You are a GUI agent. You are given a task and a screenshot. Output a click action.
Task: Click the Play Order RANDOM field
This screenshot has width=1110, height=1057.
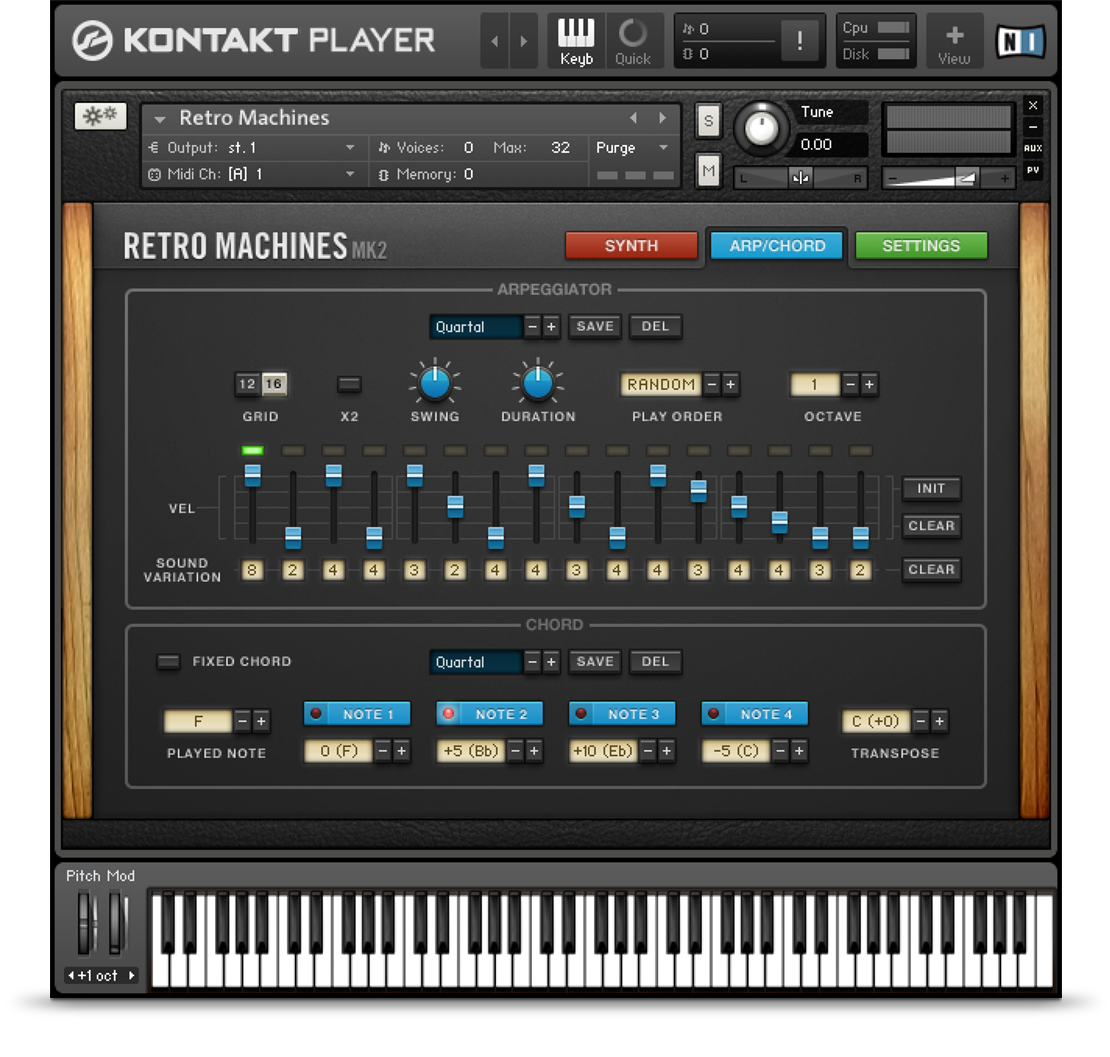661,384
